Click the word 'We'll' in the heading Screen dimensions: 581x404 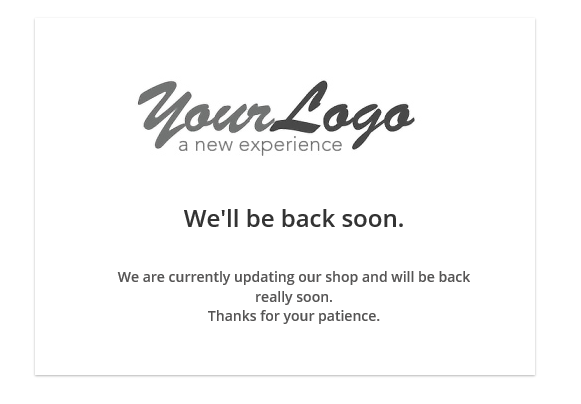pyautogui.click(x=211, y=218)
